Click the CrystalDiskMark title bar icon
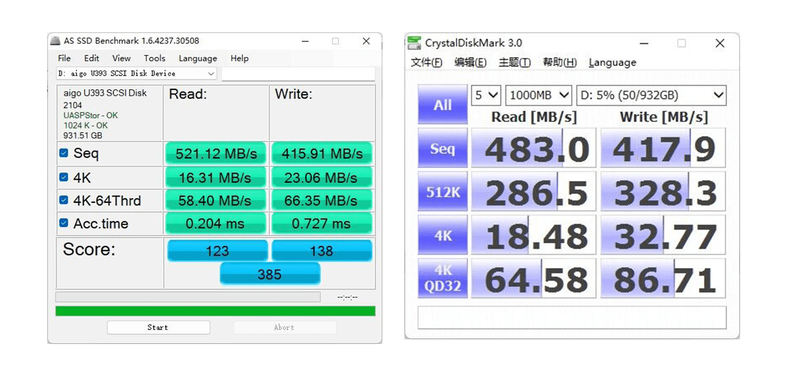 tap(415, 43)
